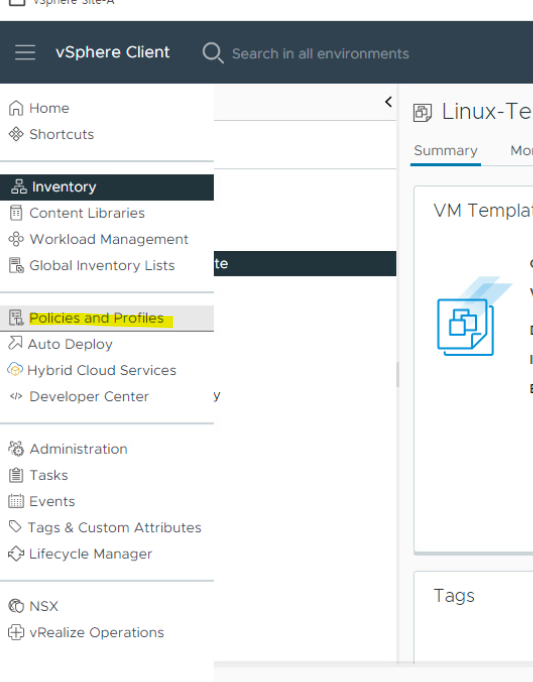Click the vRealize Operations plus icon
This screenshot has width=533, height=682.
[16, 632]
